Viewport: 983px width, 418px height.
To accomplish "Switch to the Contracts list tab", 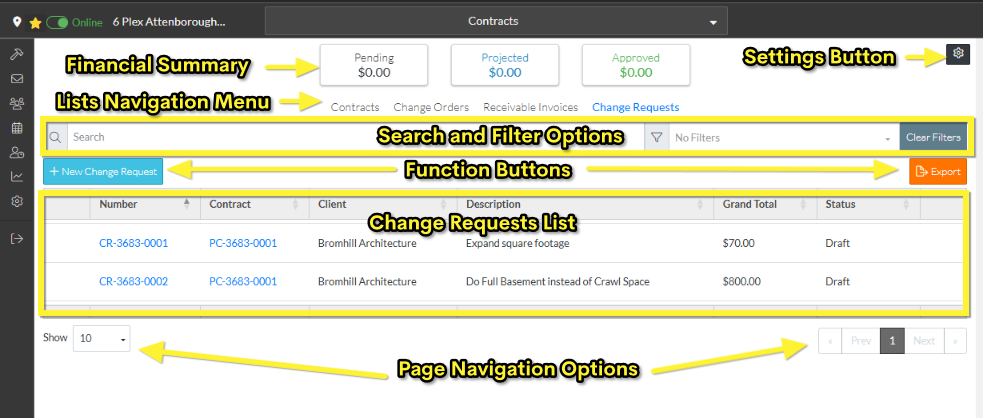I will click(355, 107).
